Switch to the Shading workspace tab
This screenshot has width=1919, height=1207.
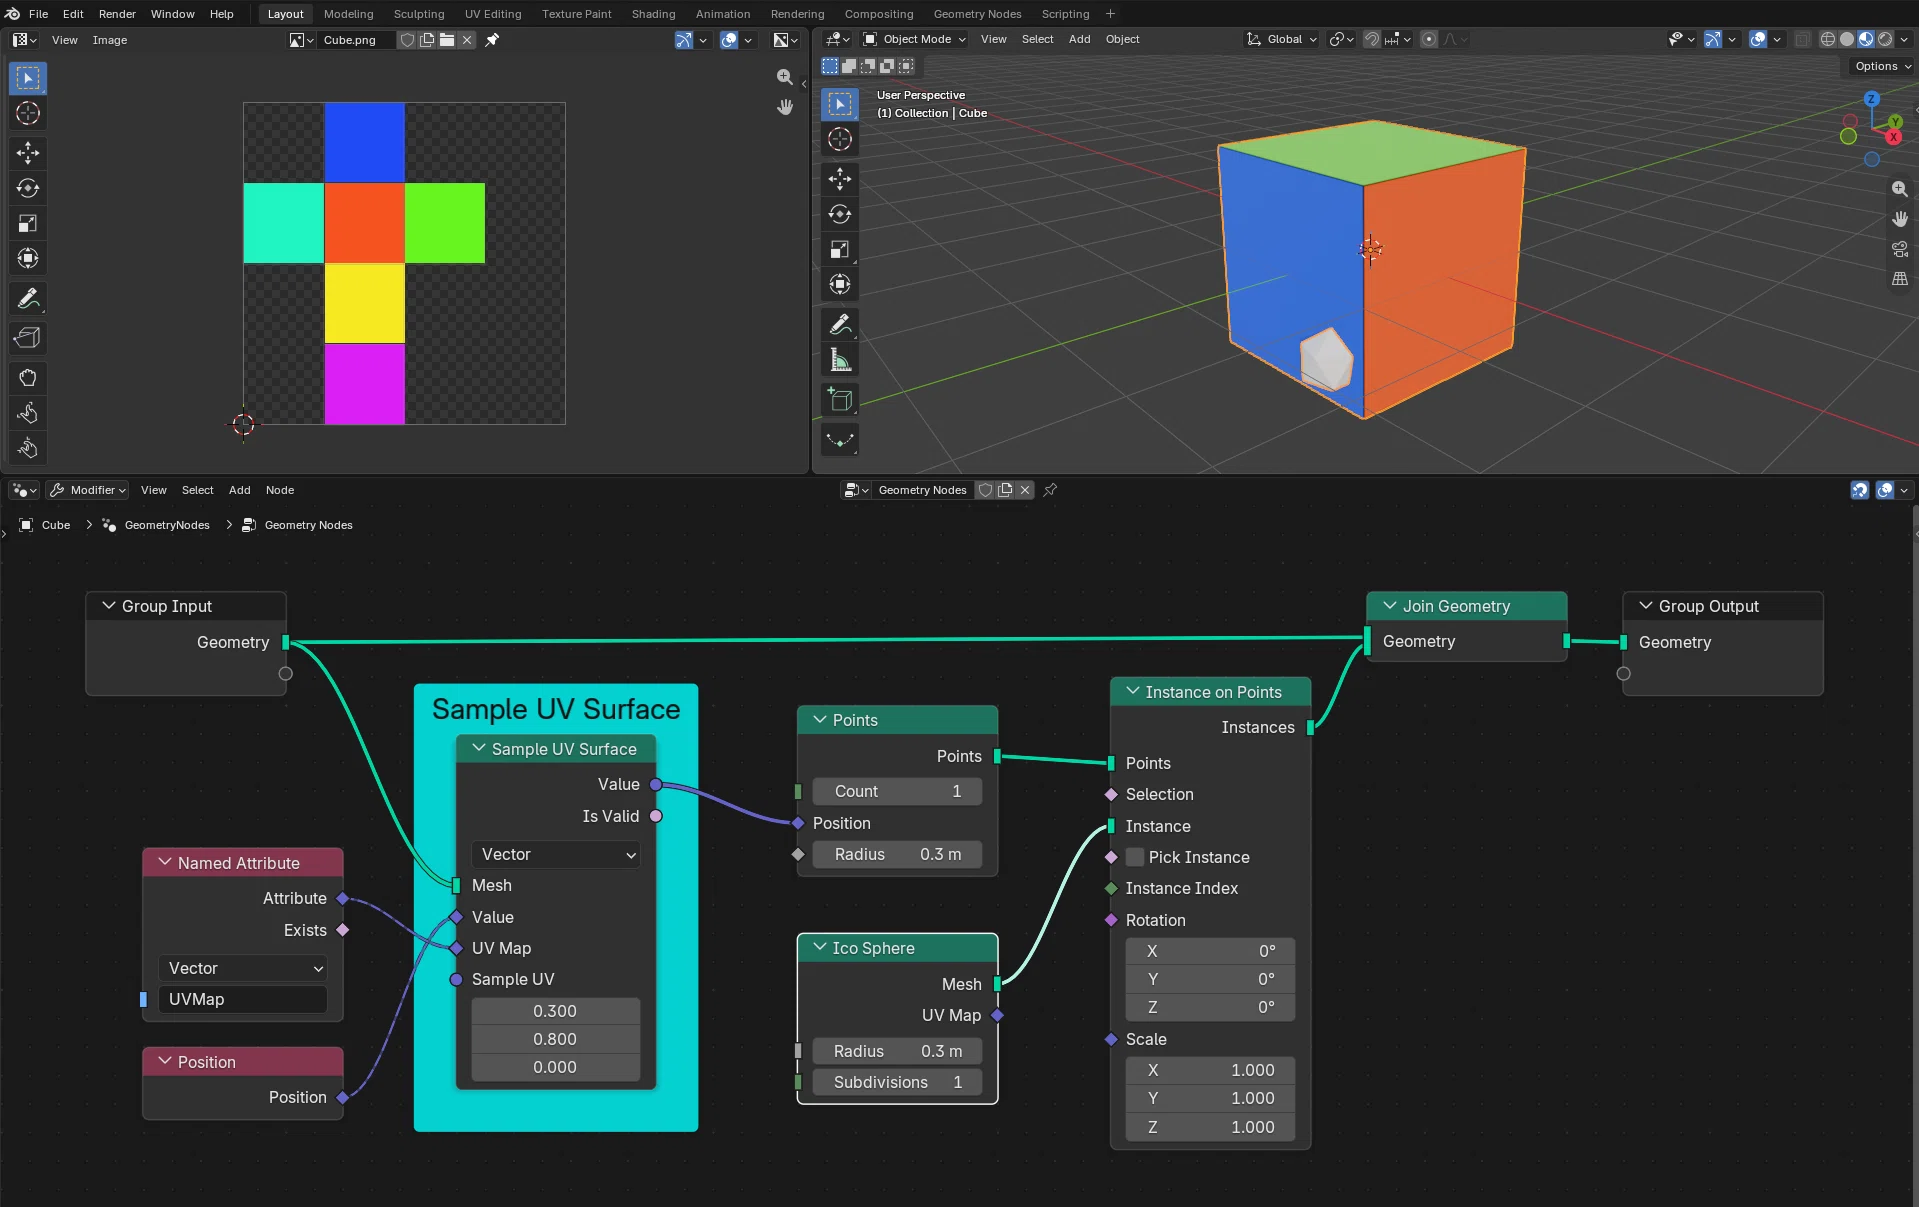(x=653, y=14)
